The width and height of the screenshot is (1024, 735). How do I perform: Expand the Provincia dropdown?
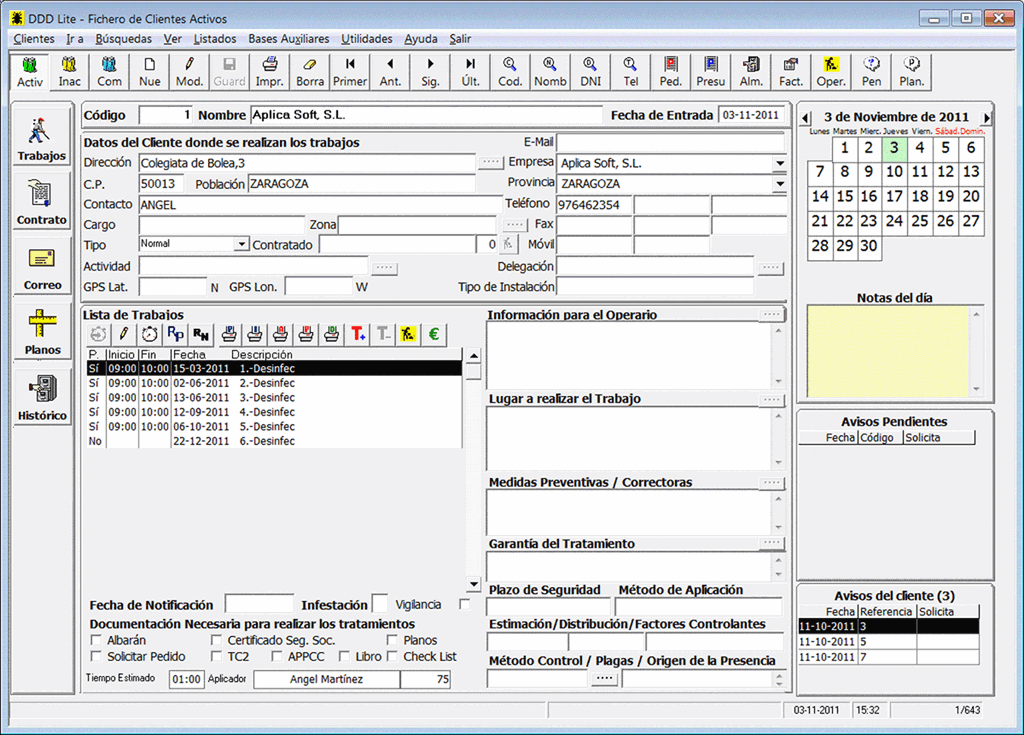(x=779, y=184)
